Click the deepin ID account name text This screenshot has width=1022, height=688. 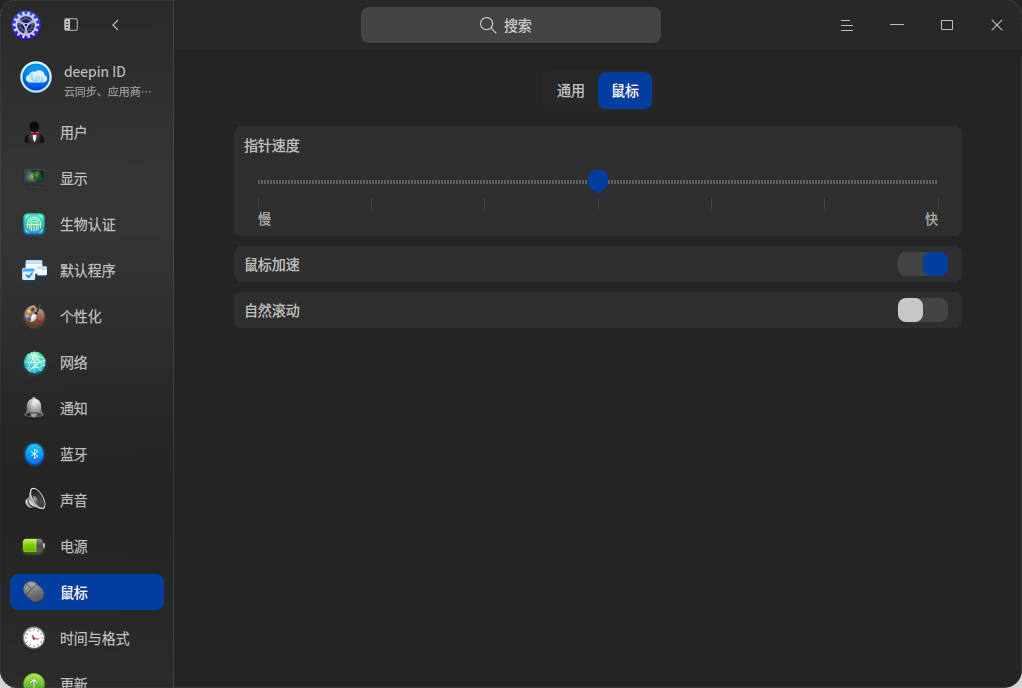click(x=95, y=72)
